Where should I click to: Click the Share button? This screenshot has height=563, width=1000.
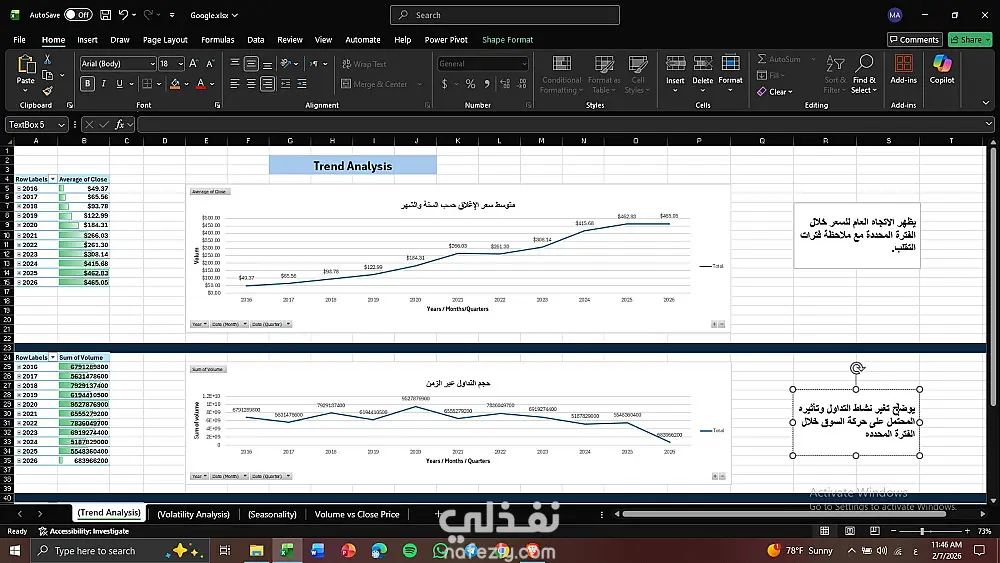pyautogui.click(x=969, y=40)
